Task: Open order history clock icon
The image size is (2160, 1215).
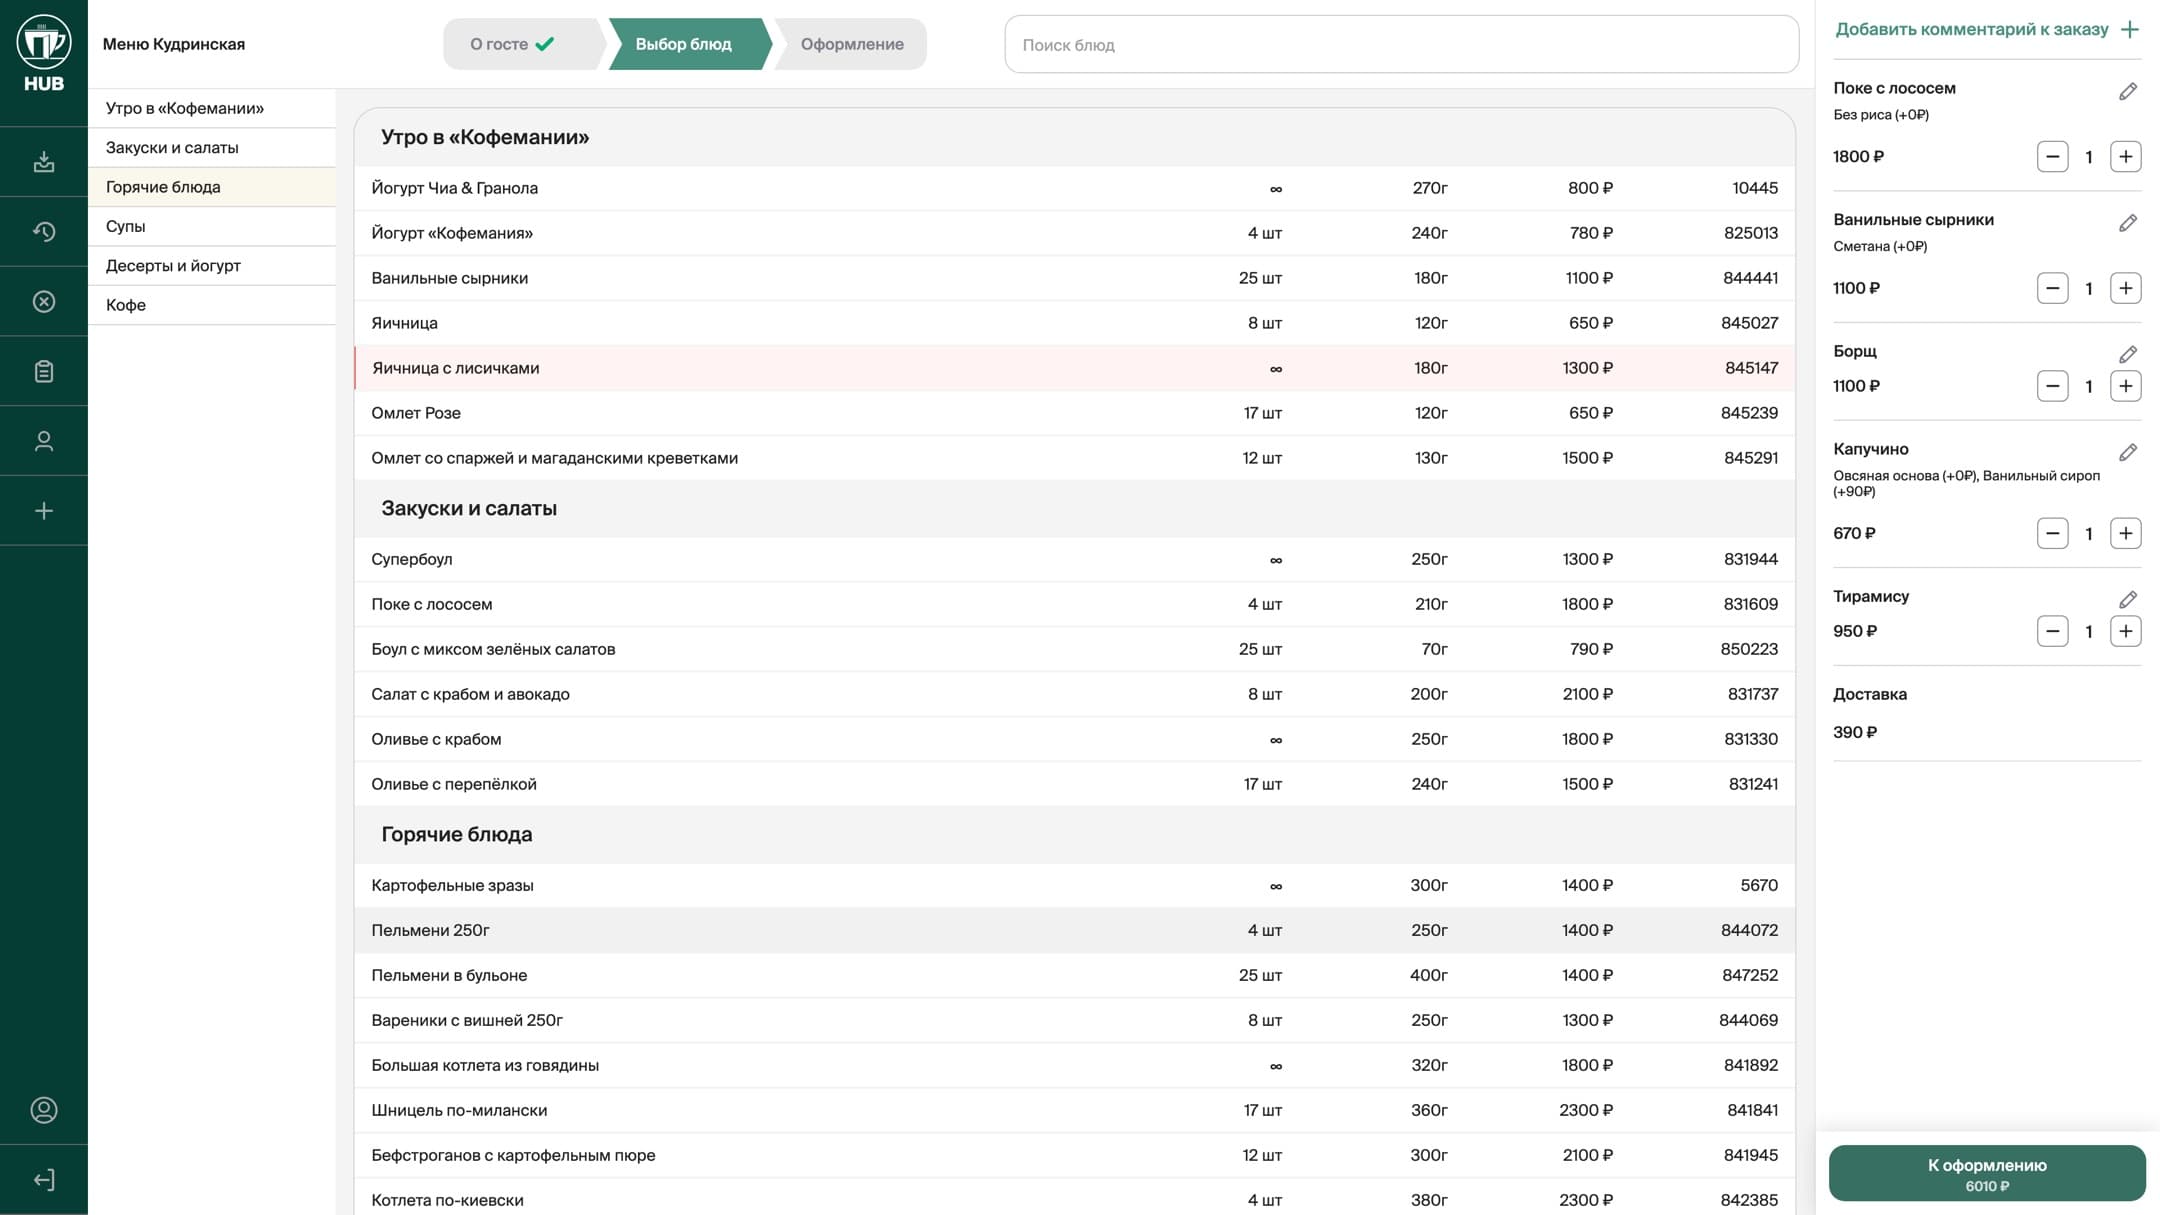Action: point(44,232)
